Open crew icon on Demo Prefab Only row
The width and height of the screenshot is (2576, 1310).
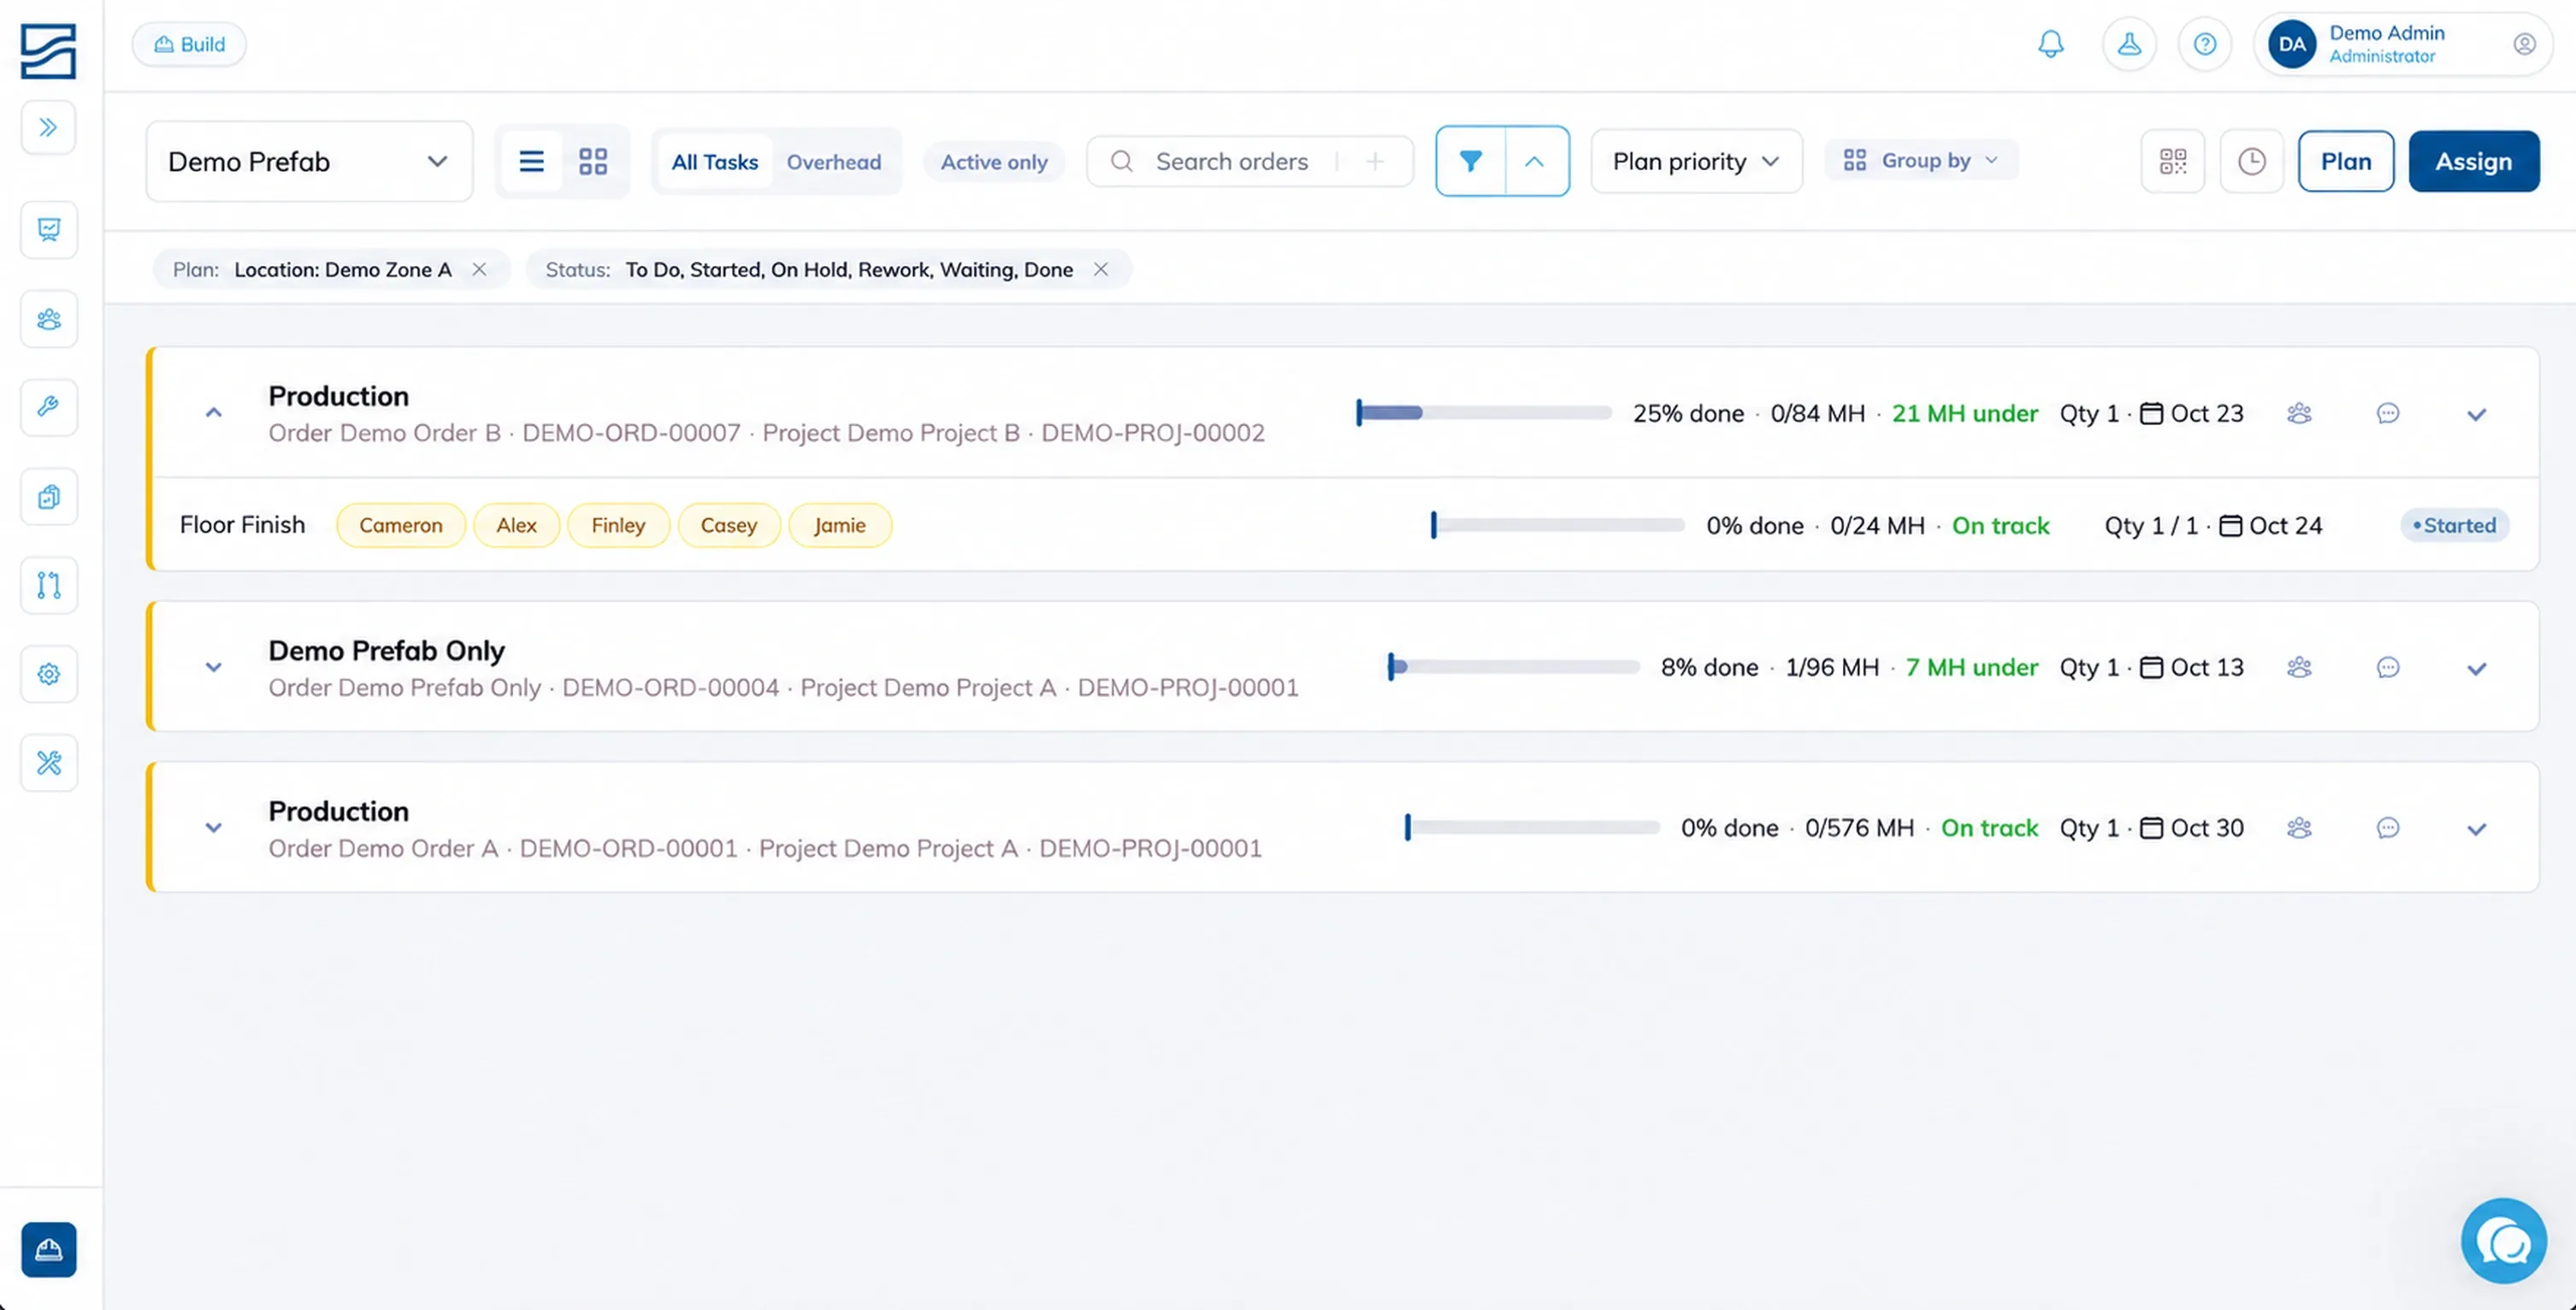click(x=2299, y=667)
